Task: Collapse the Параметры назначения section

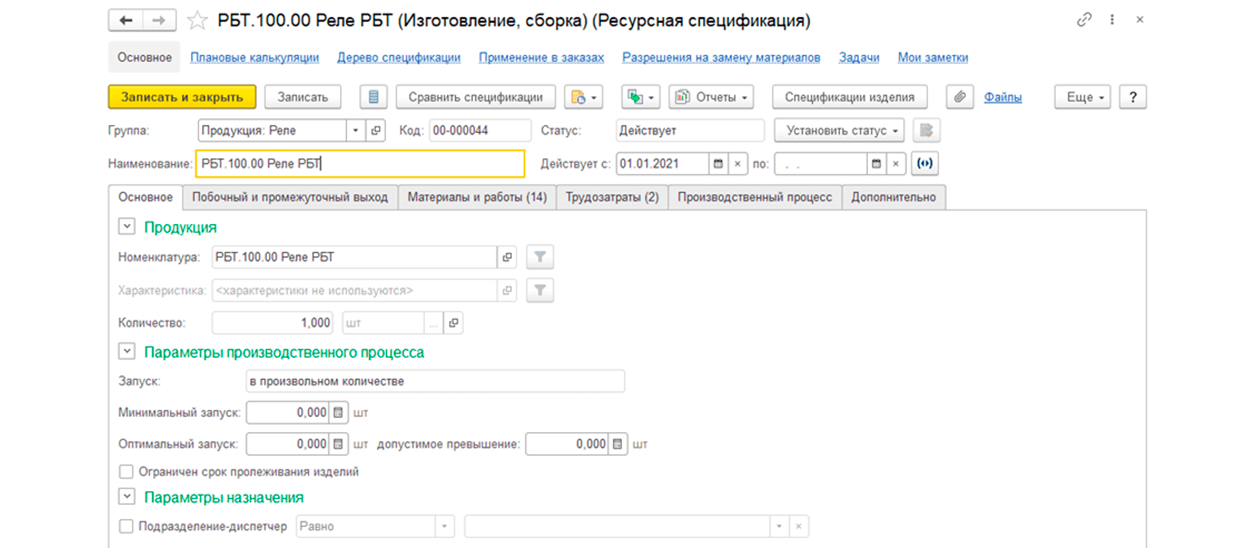Action: (126, 497)
